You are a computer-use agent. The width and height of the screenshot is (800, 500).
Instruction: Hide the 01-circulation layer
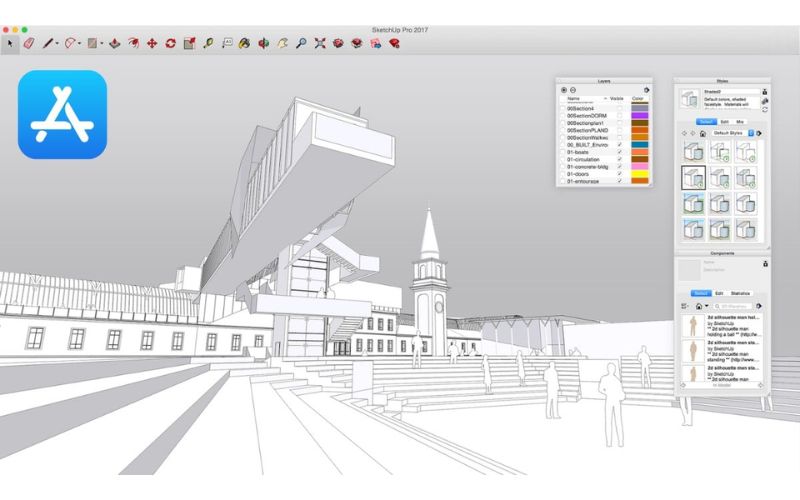coord(620,159)
